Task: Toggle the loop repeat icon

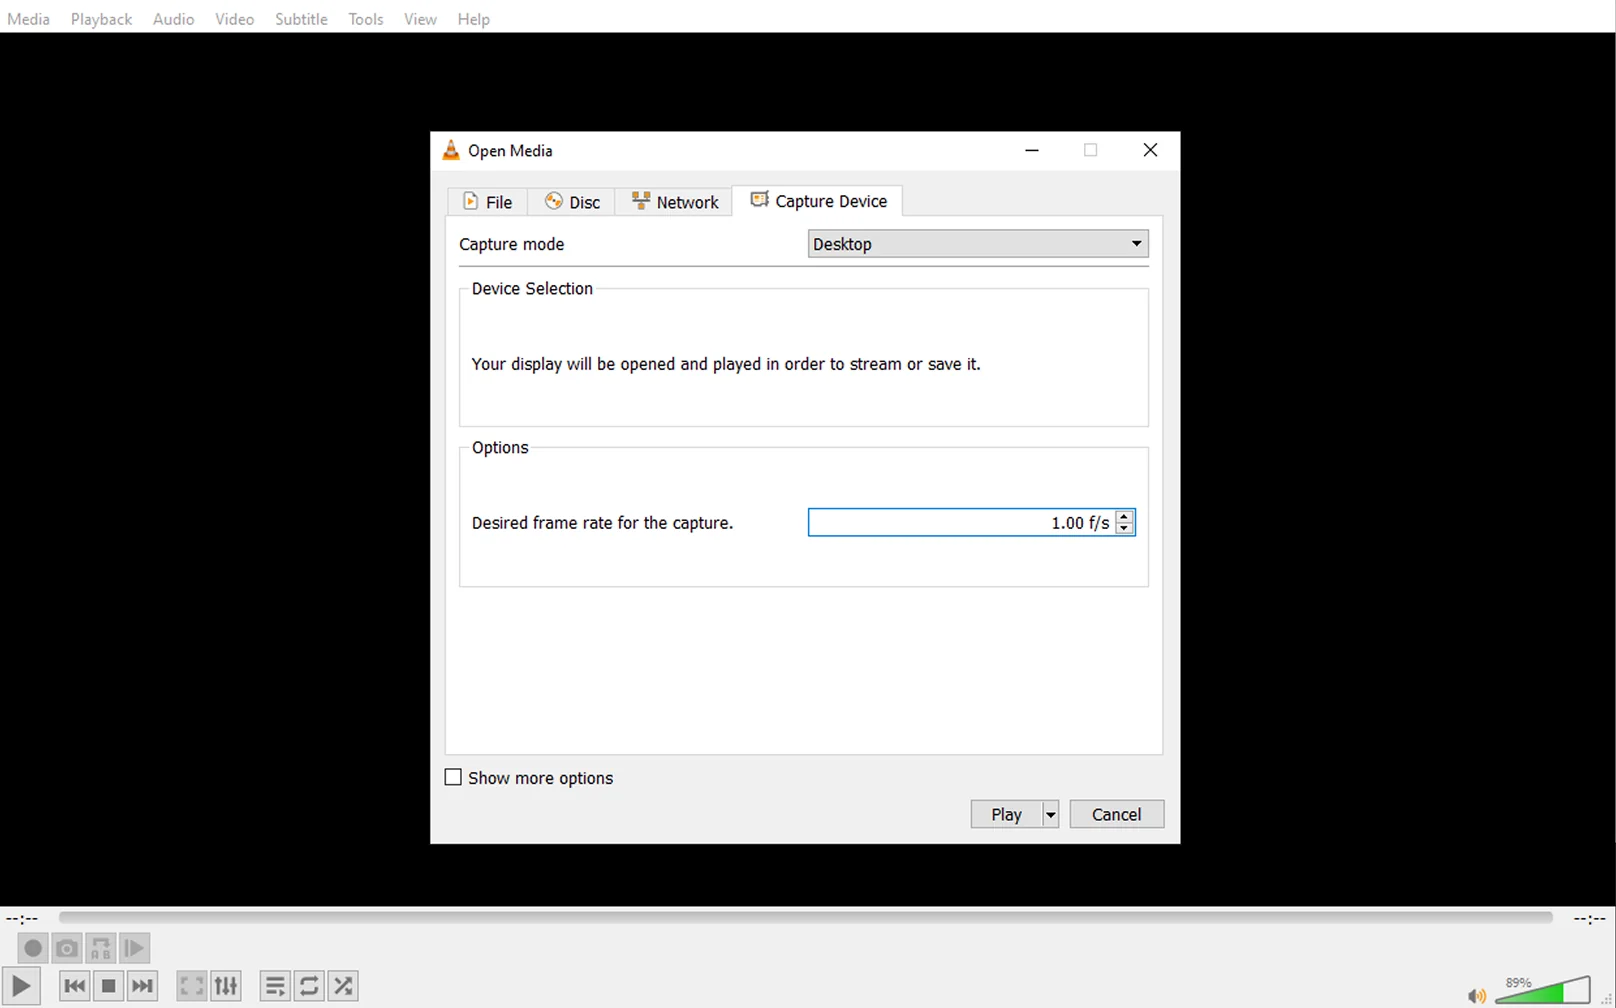Action: (309, 986)
